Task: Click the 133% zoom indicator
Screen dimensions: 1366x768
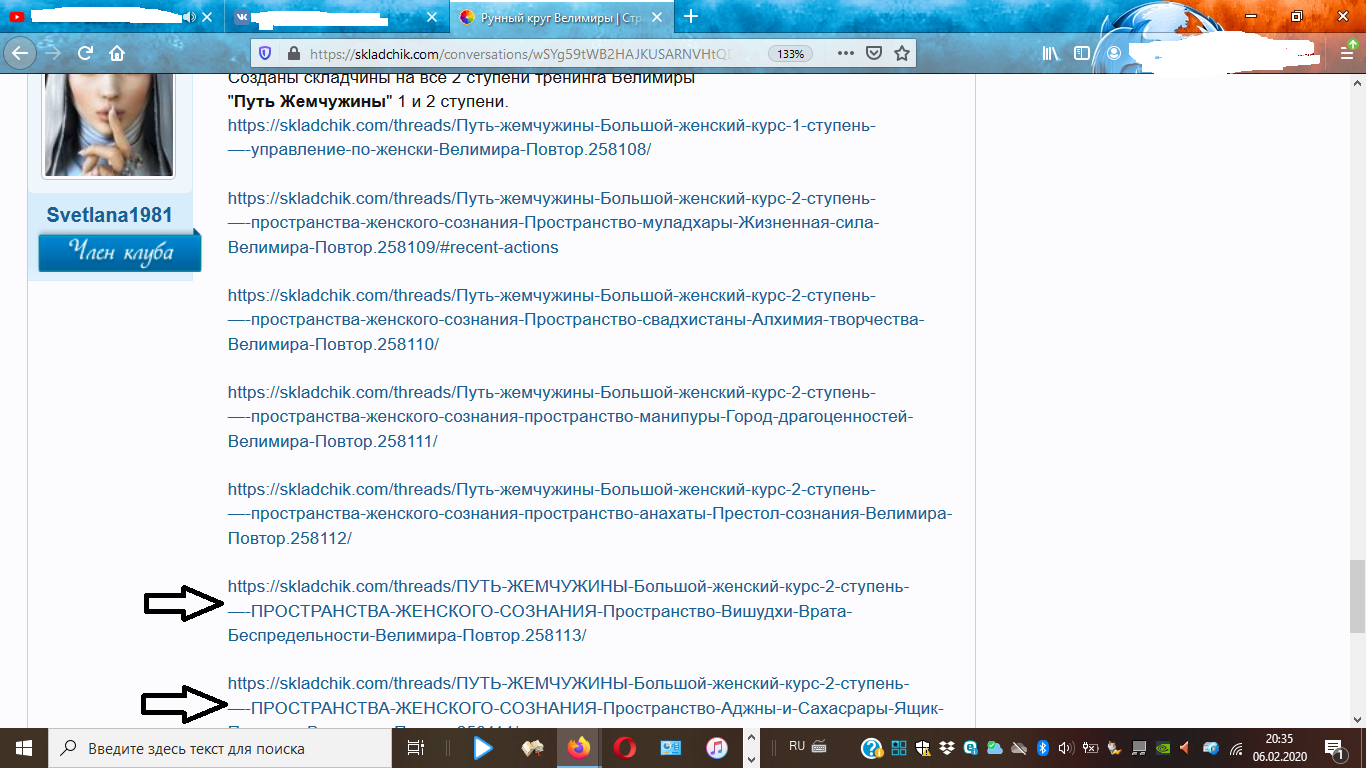Action: 790,55
